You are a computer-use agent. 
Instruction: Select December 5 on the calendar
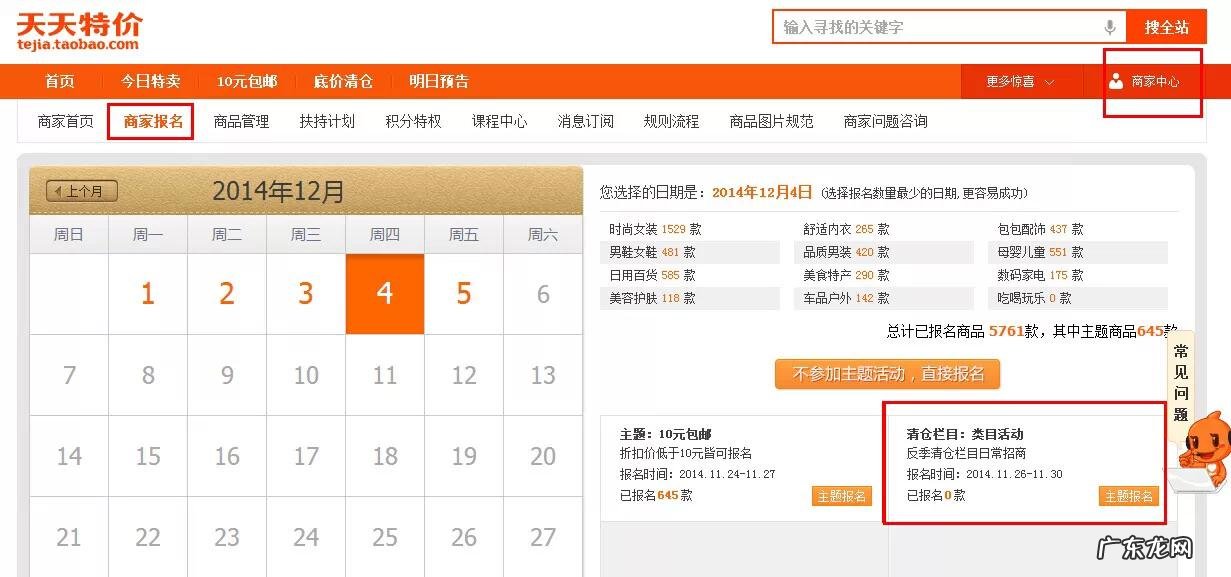pos(463,294)
